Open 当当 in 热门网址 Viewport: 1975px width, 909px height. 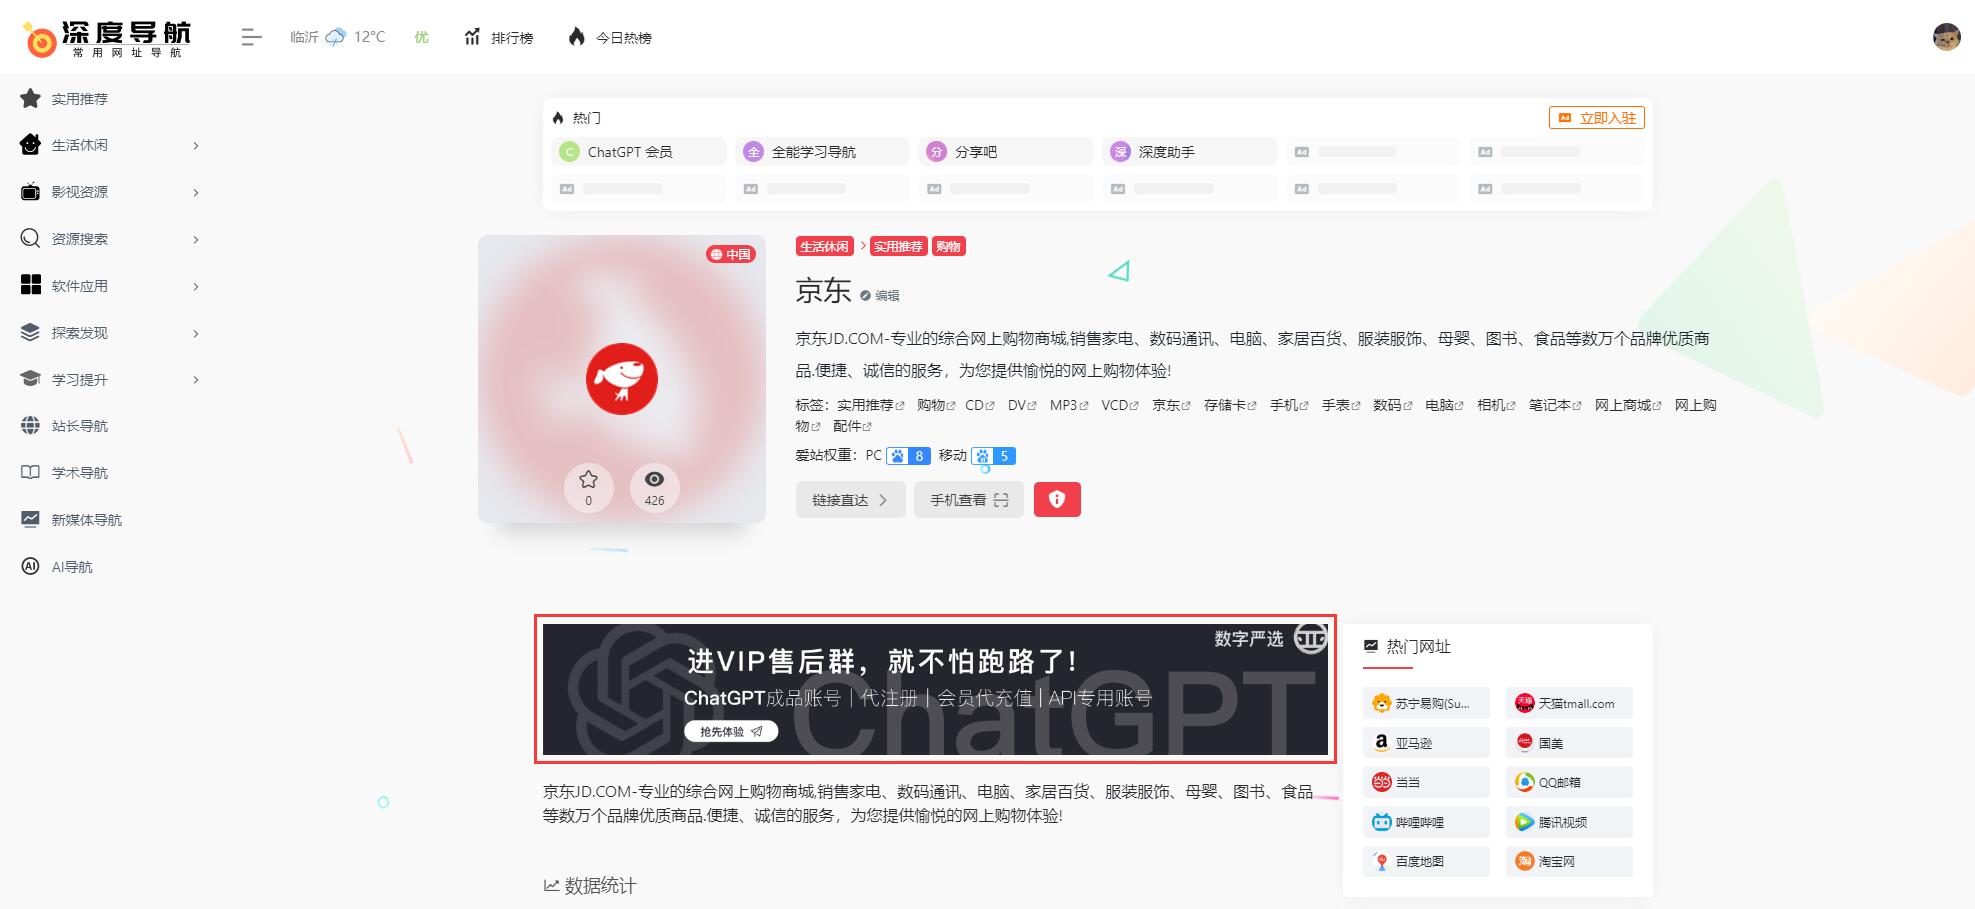(1426, 782)
